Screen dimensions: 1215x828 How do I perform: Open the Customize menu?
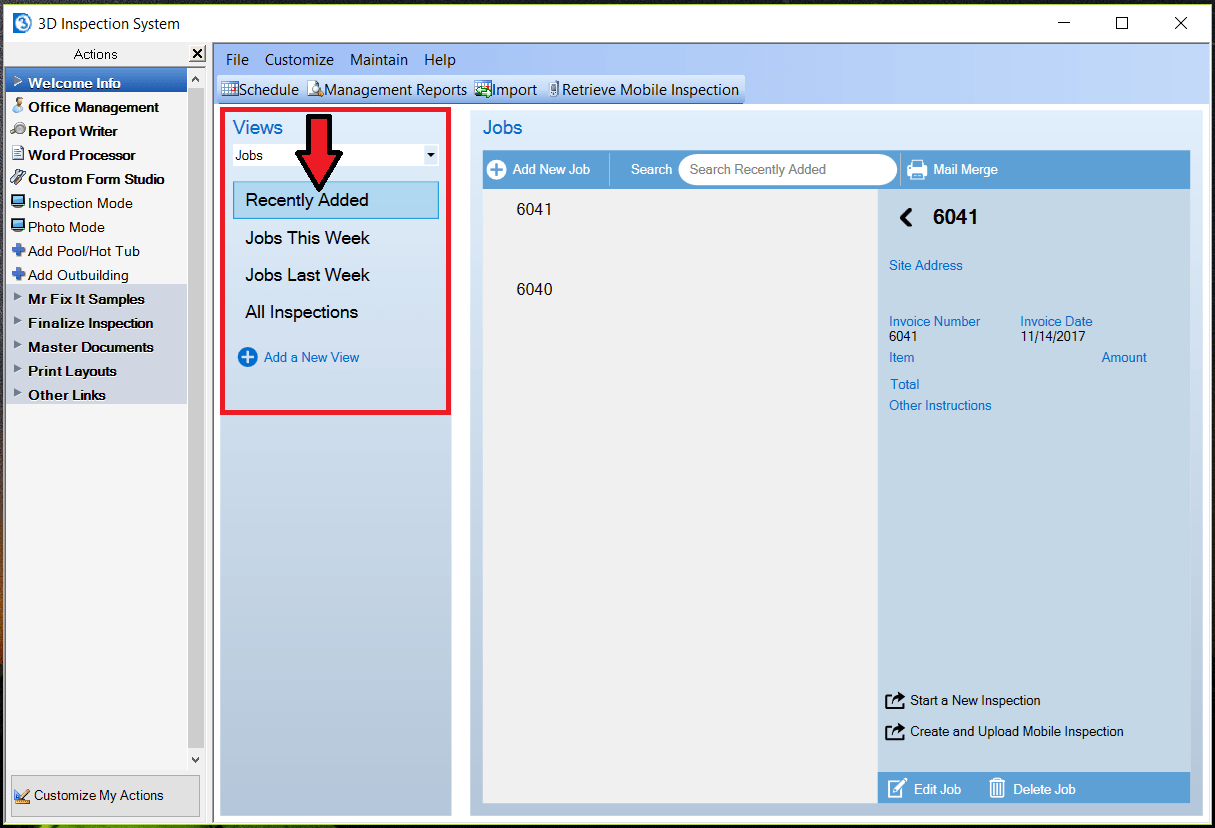(x=299, y=59)
